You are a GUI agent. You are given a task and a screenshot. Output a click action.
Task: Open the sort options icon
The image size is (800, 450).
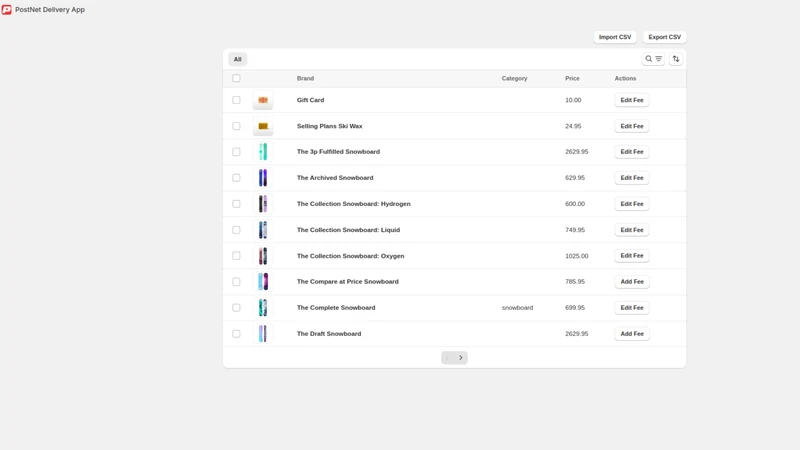click(x=676, y=59)
